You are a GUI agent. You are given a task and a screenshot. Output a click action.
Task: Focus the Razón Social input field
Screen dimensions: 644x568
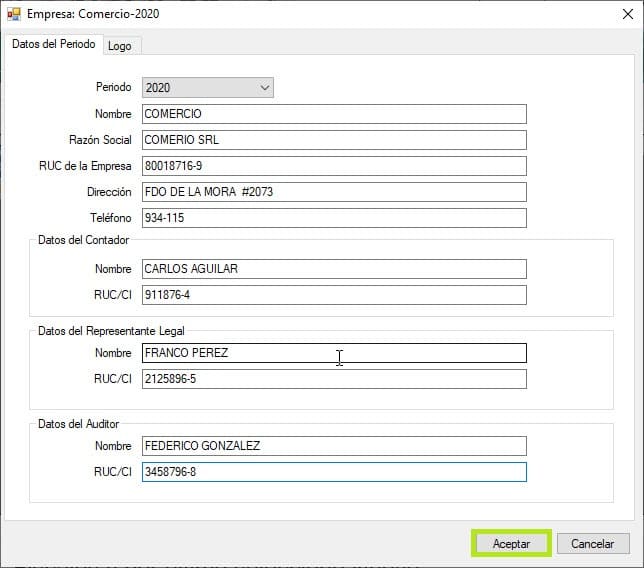[x=334, y=140]
